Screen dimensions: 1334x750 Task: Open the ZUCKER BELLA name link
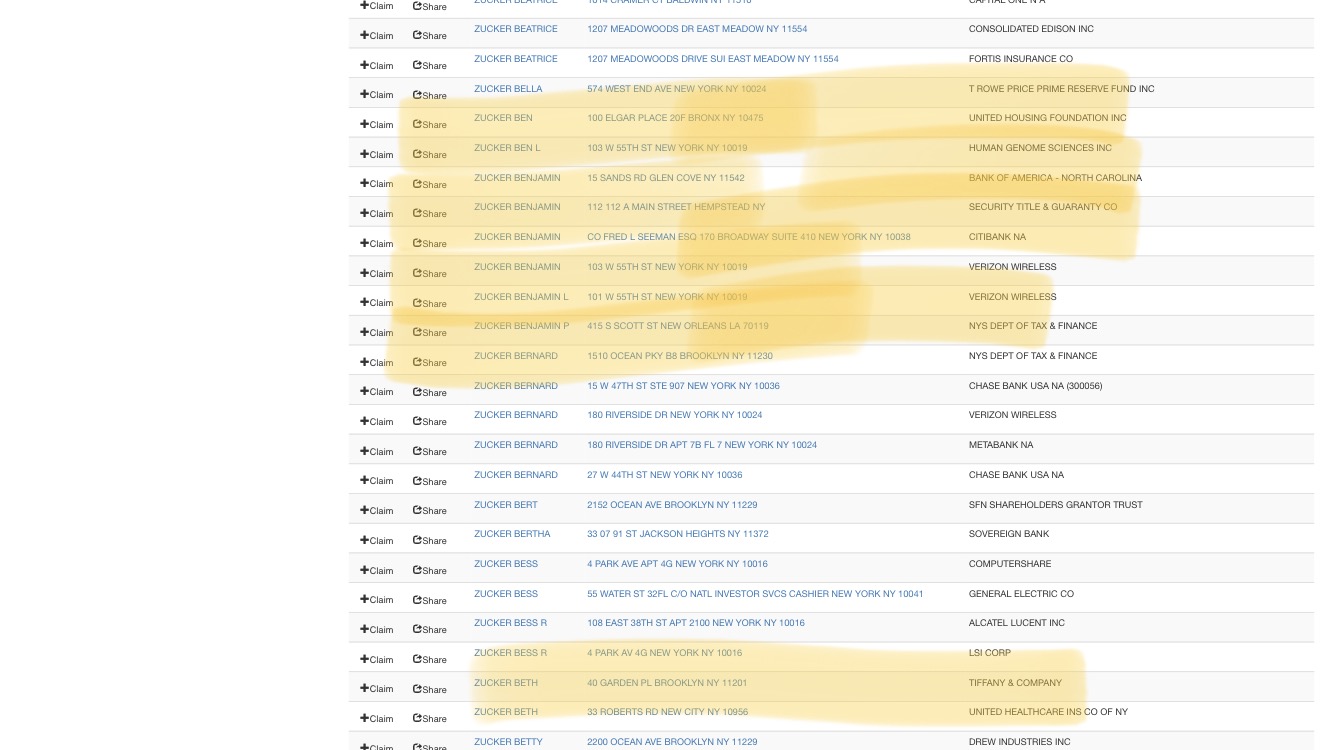(508, 89)
